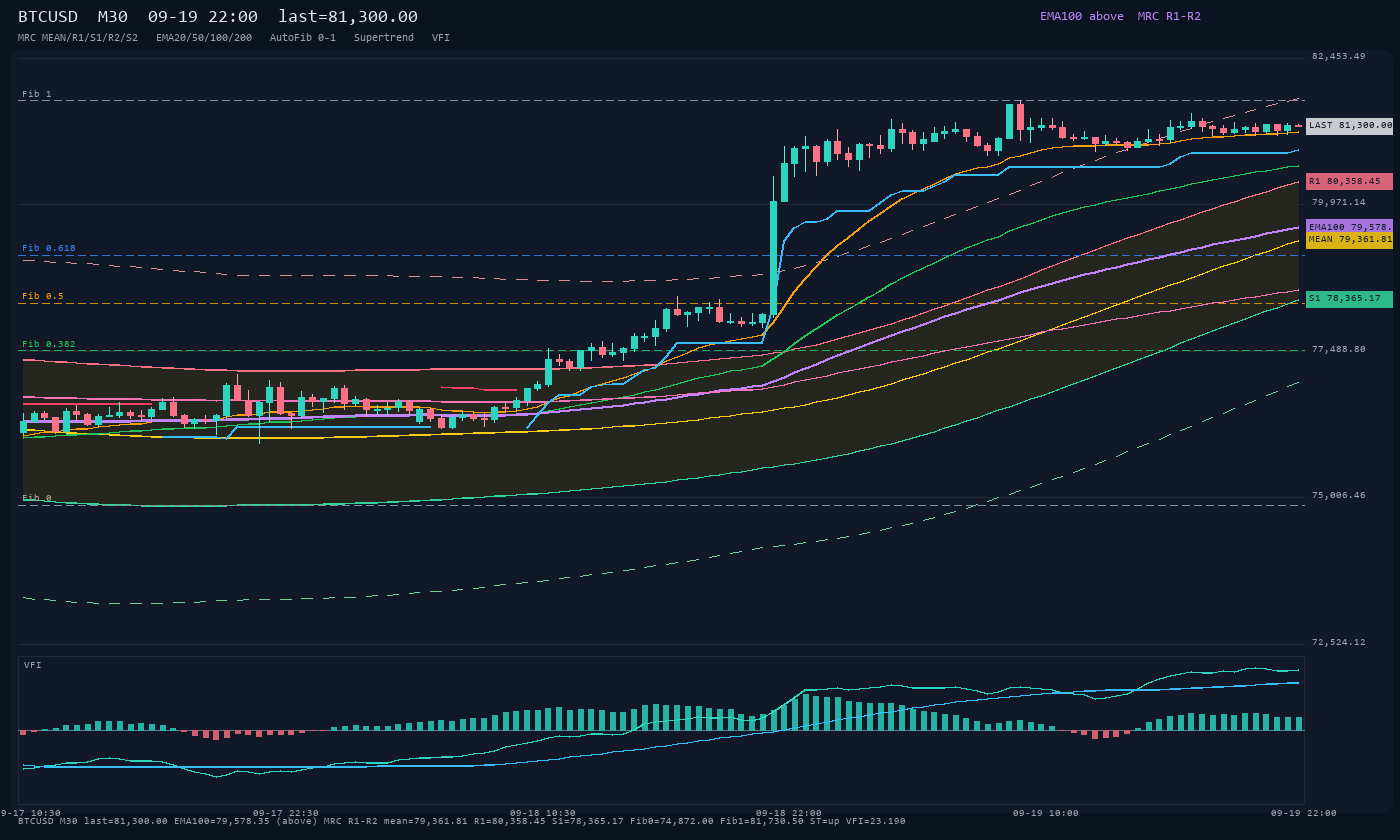Click the green S1 78,365.17 price tag
The height and width of the screenshot is (840, 1400).
1350,299
